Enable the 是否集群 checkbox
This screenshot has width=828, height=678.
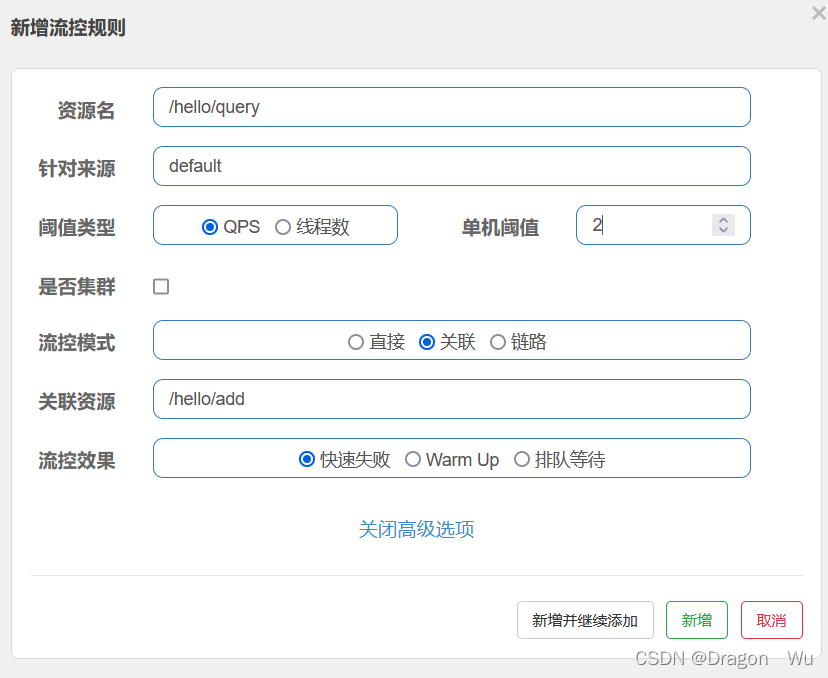pos(161,287)
